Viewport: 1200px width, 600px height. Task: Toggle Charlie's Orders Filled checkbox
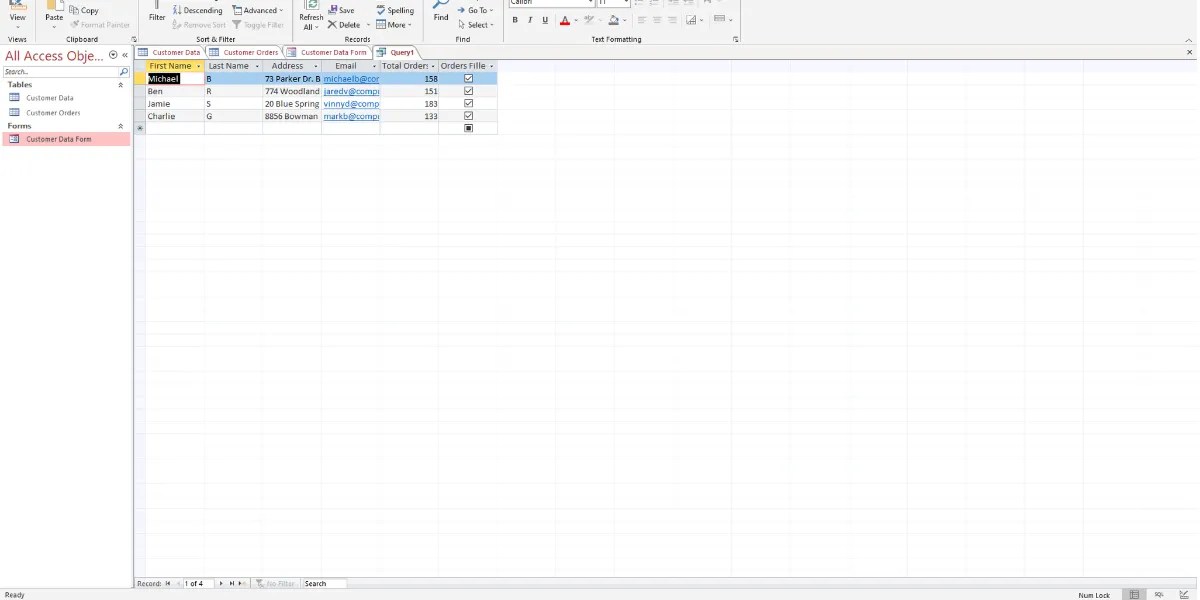point(468,116)
